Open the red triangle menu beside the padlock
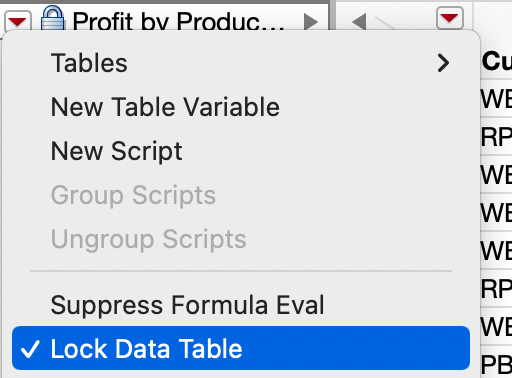Screen dimensions: 512x378 click(x=18, y=21)
